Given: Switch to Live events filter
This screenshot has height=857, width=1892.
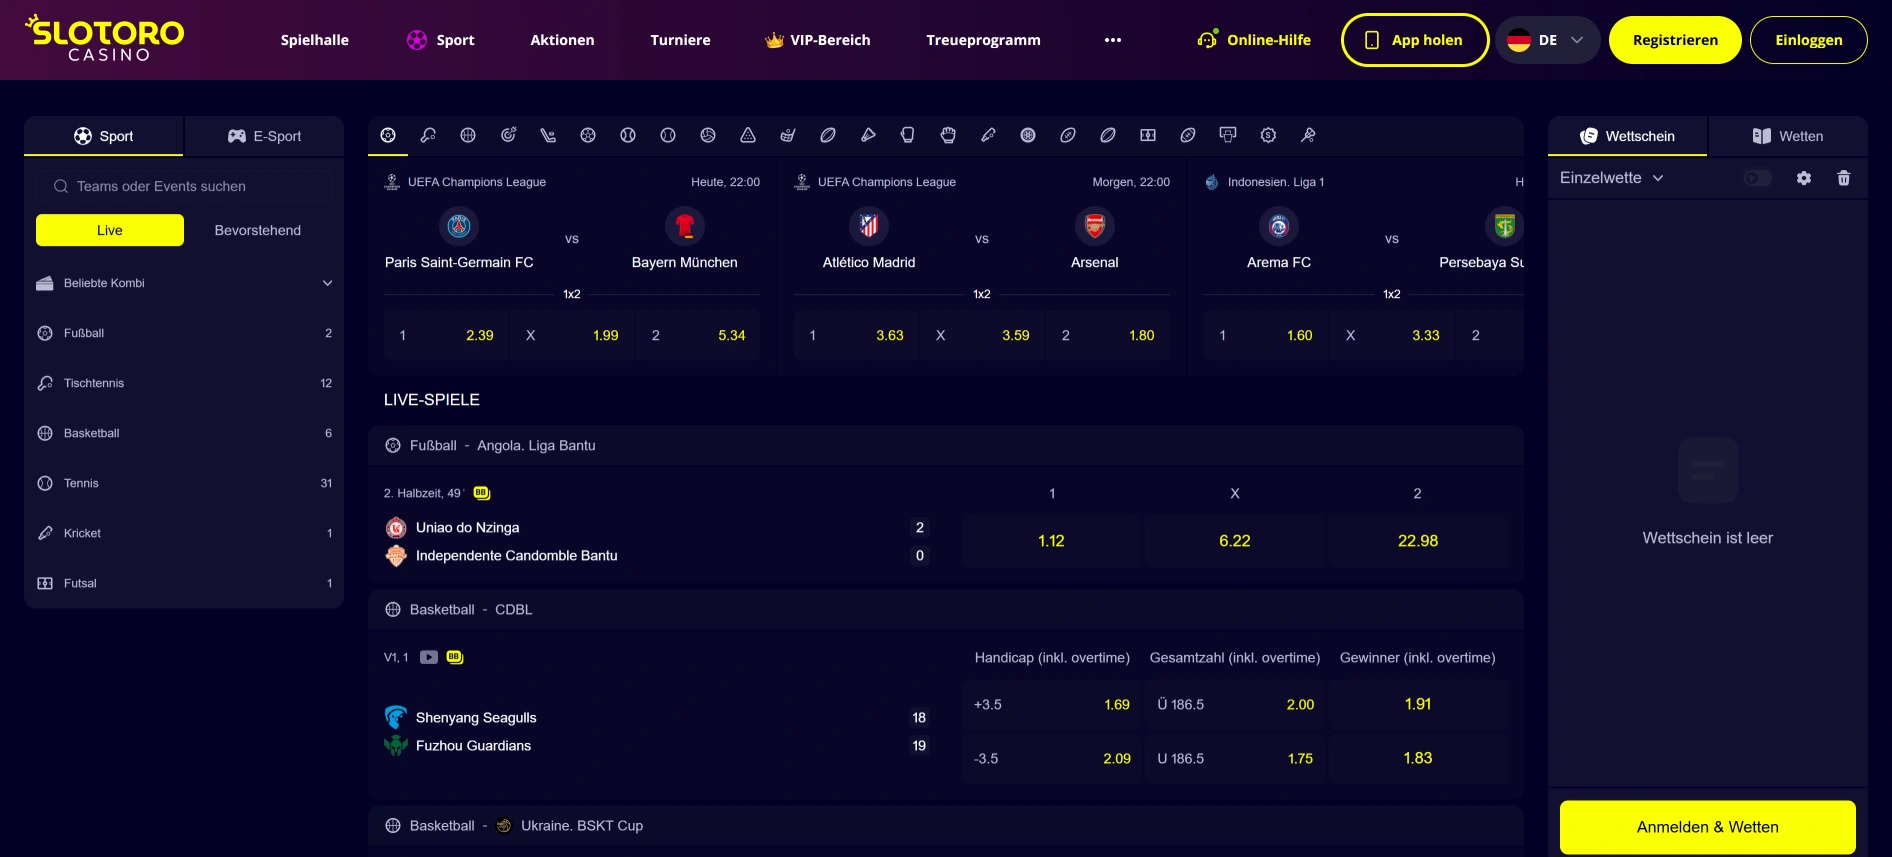Looking at the screenshot, I should click(x=110, y=230).
